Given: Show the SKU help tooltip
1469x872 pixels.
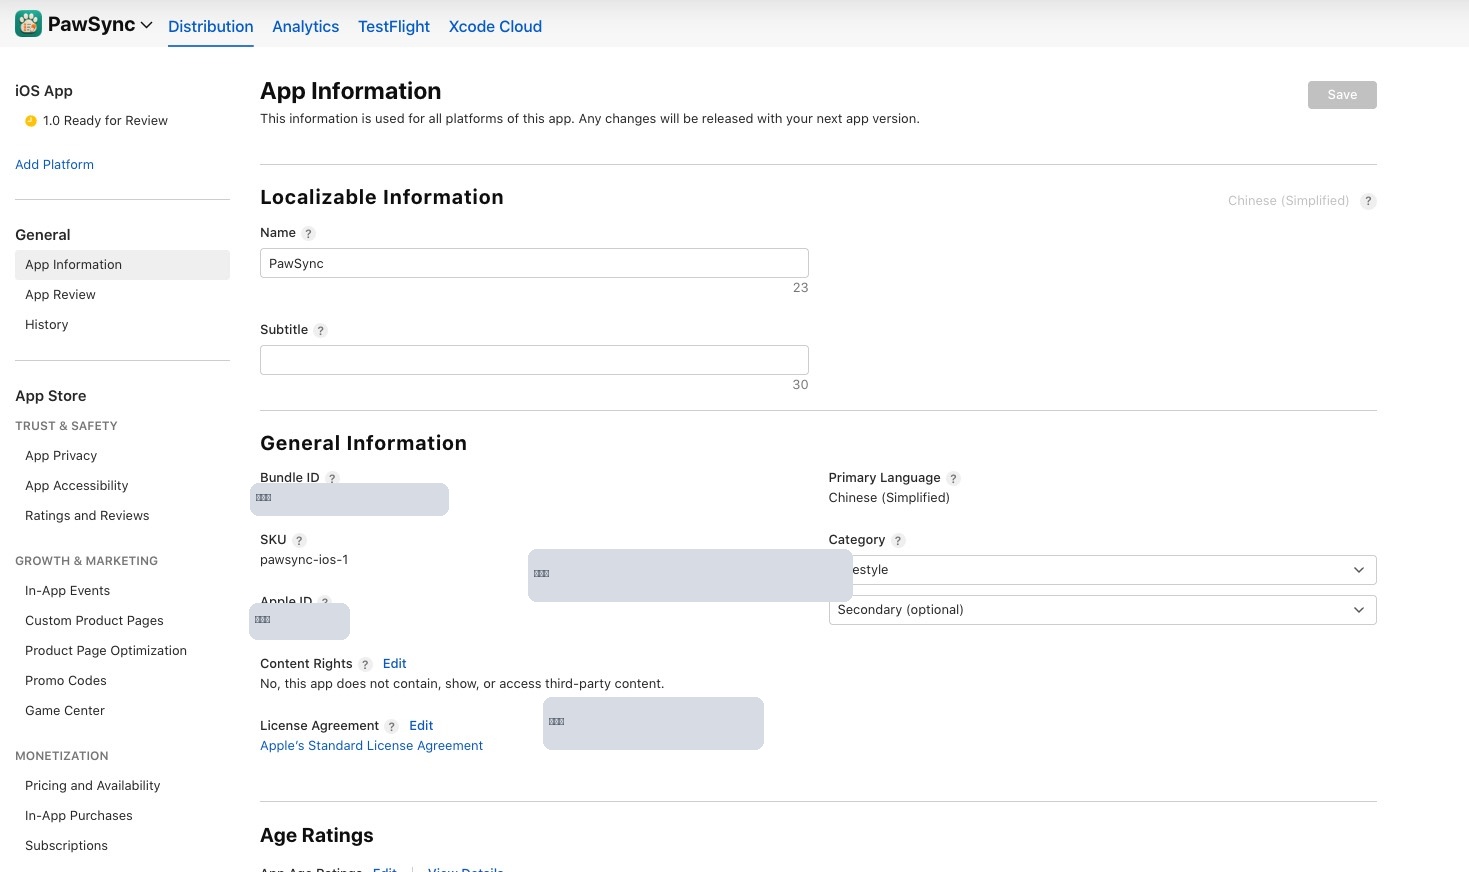Looking at the screenshot, I should click(x=299, y=541).
